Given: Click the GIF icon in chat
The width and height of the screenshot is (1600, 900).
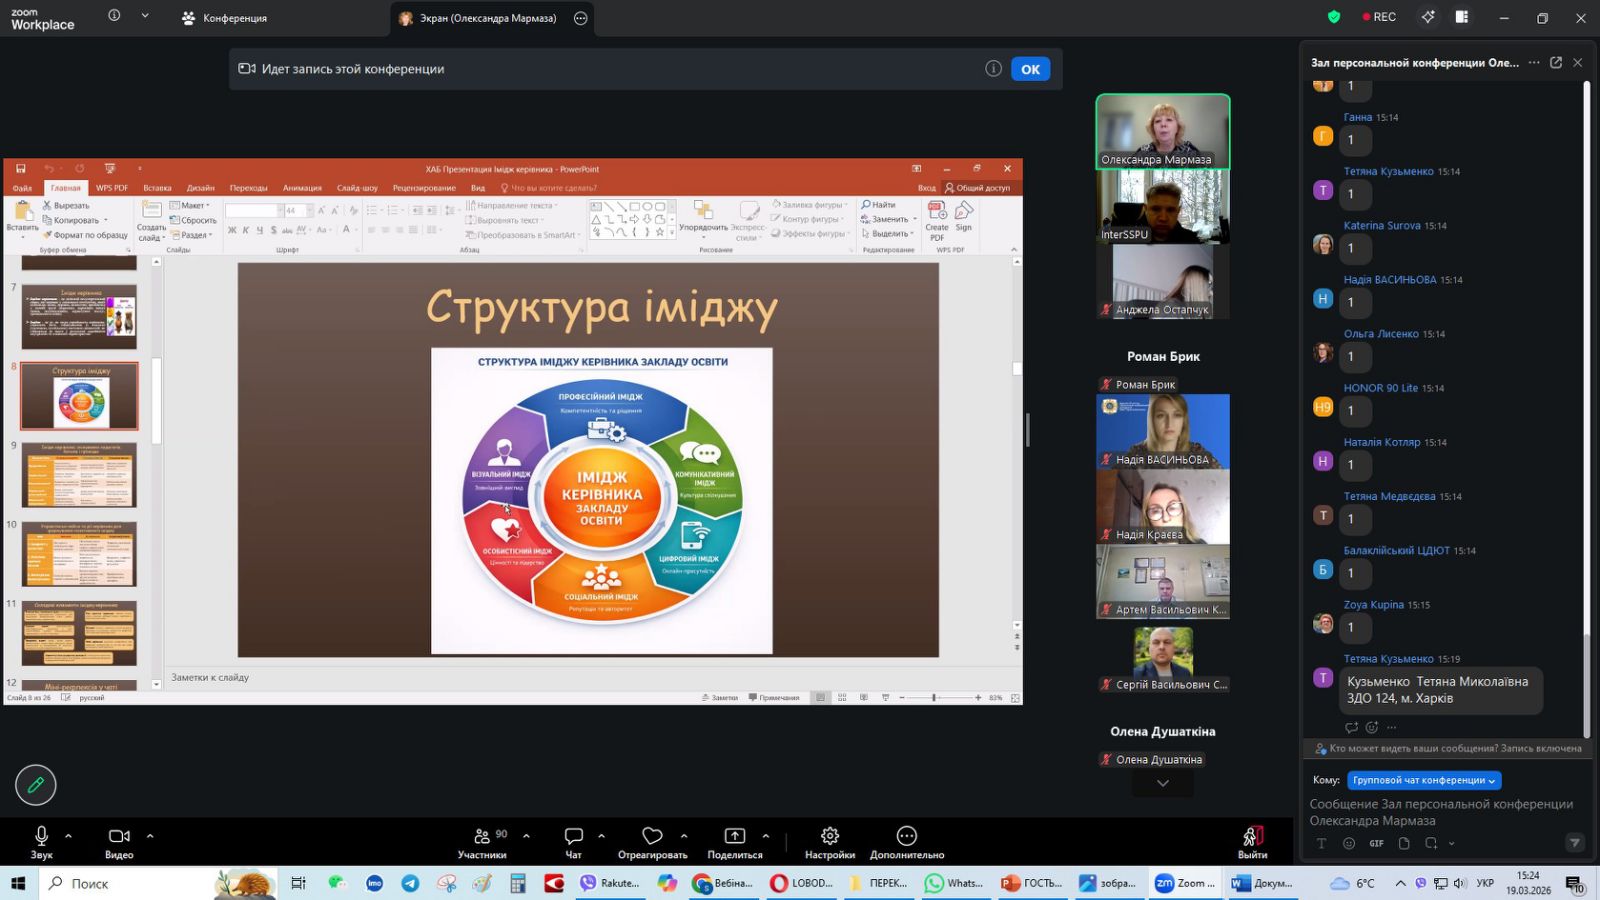Looking at the screenshot, I should (1376, 843).
